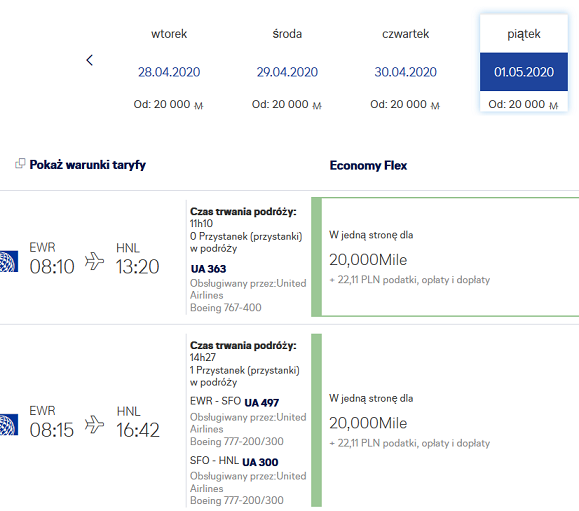Open flight details for UA 363

(x=209, y=269)
